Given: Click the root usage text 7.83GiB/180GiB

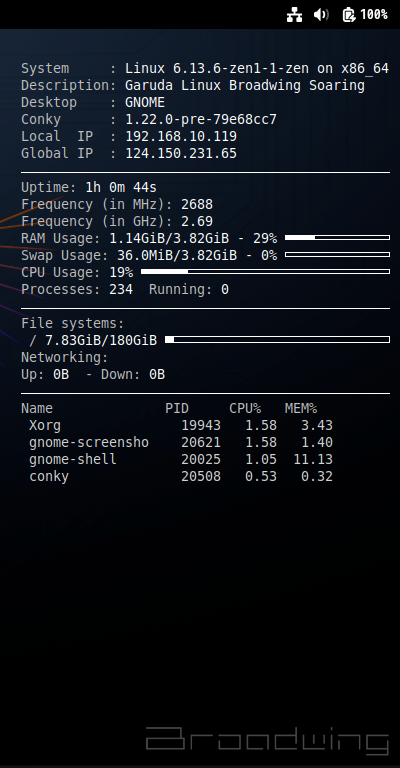Looking at the screenshot, I should click(x=101, y=340).
